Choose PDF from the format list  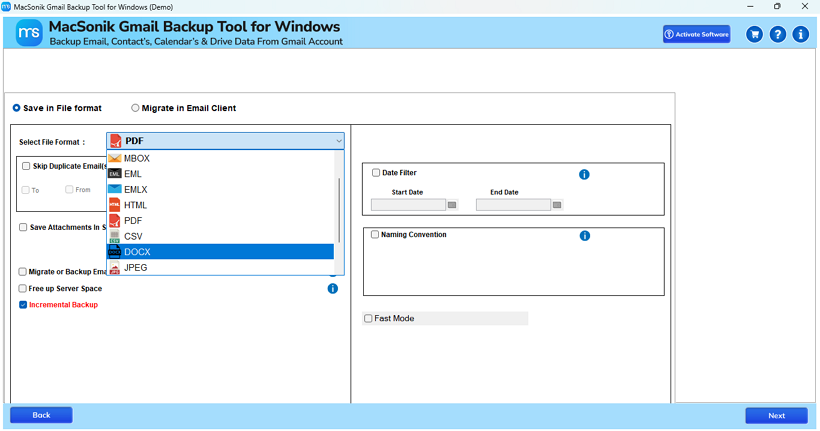[x=220, y=221]
